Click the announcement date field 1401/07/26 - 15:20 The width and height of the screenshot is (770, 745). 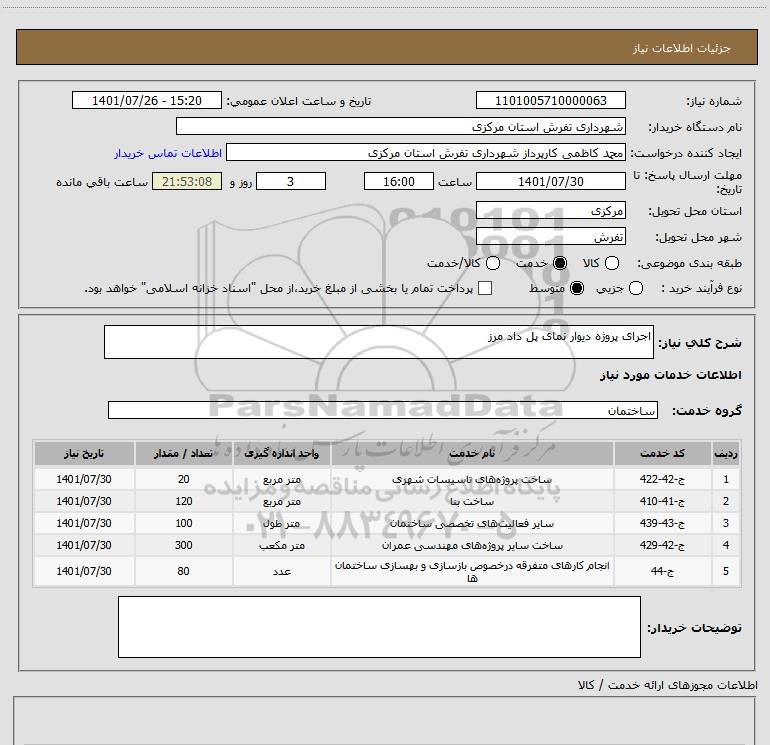147,100
